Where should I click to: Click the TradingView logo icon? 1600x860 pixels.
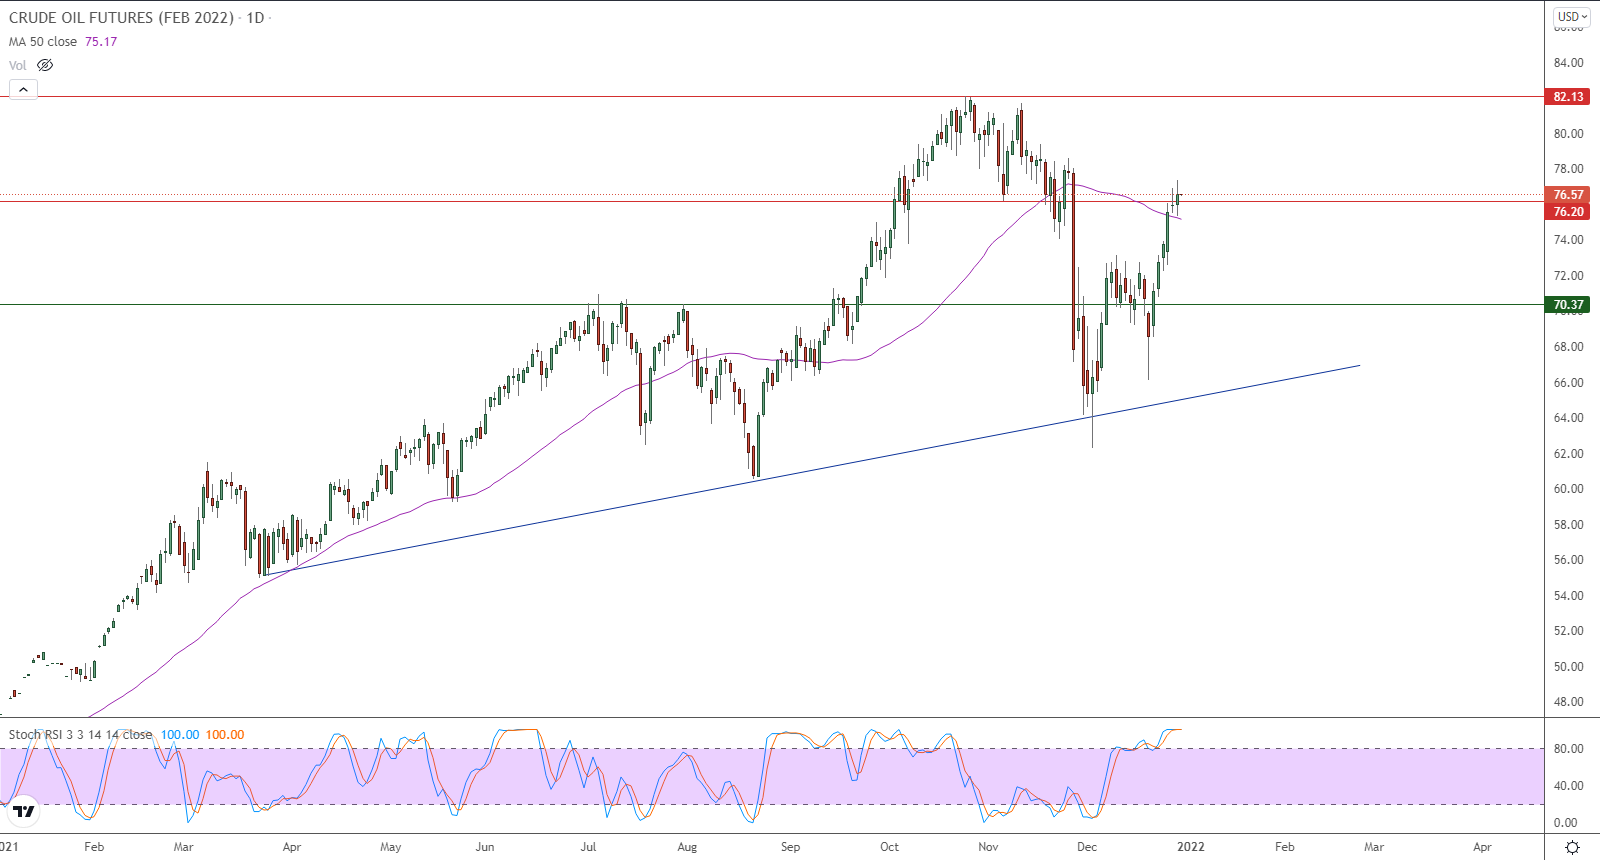coord(24,811)
